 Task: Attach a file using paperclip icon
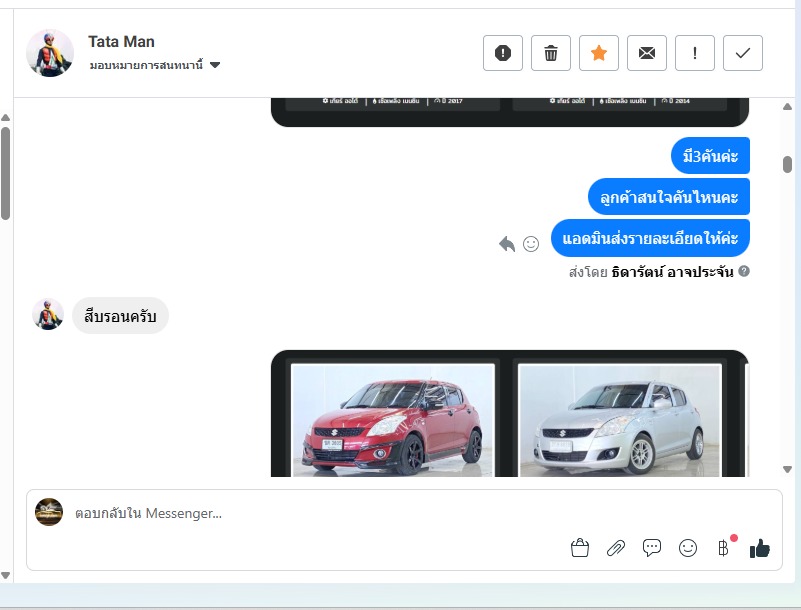point(616,548)
